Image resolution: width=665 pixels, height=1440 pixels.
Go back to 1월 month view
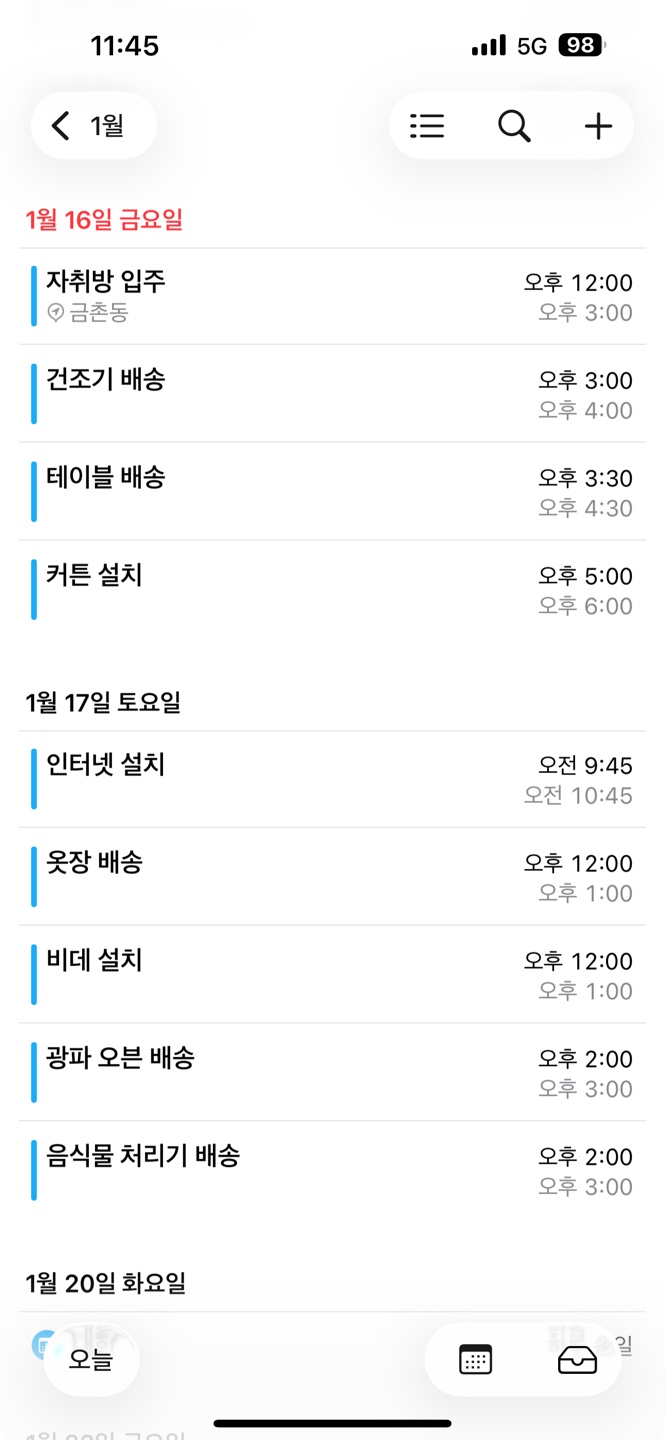click(x=93, y=126)
